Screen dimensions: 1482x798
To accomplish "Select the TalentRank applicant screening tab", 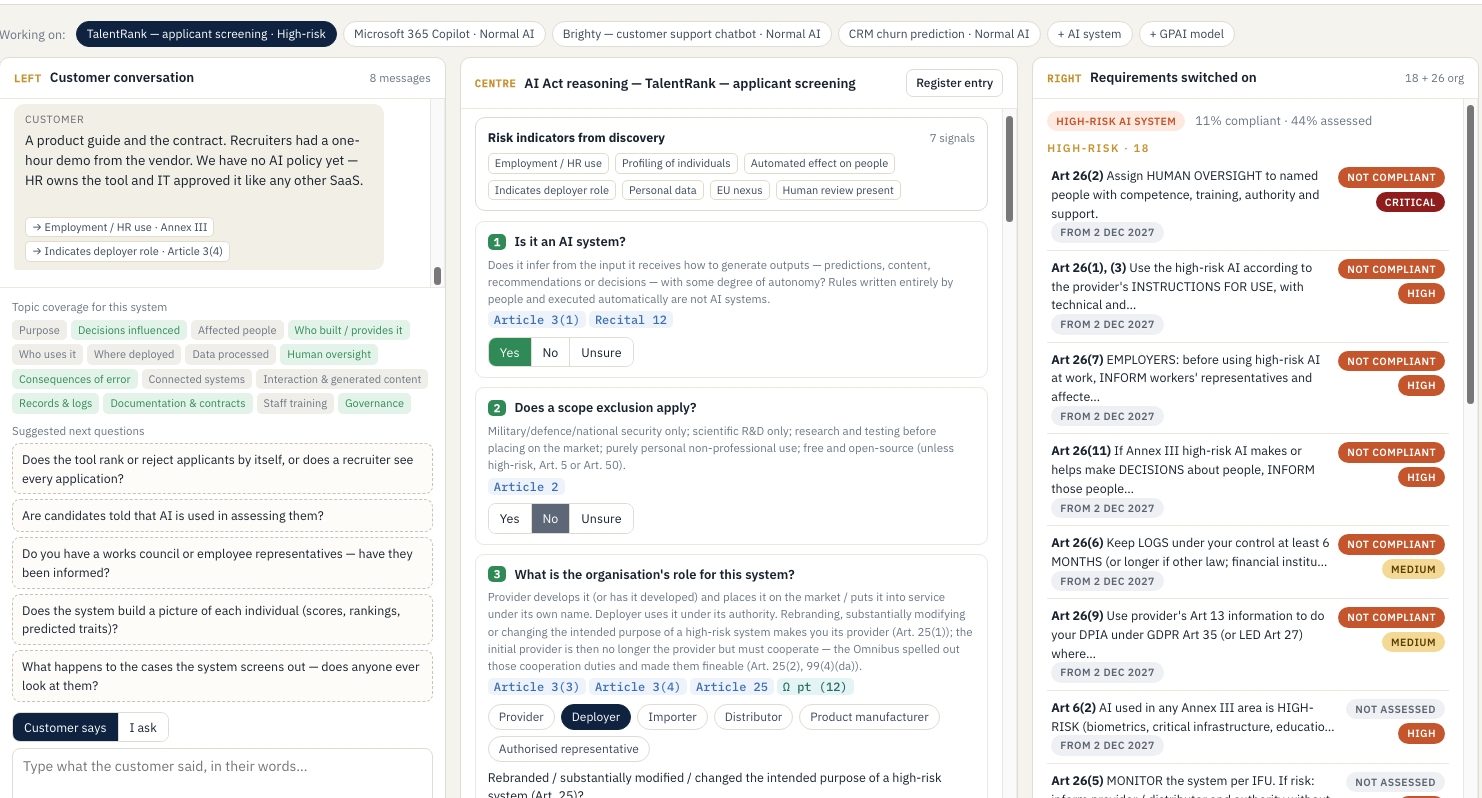I will point(206,34).
